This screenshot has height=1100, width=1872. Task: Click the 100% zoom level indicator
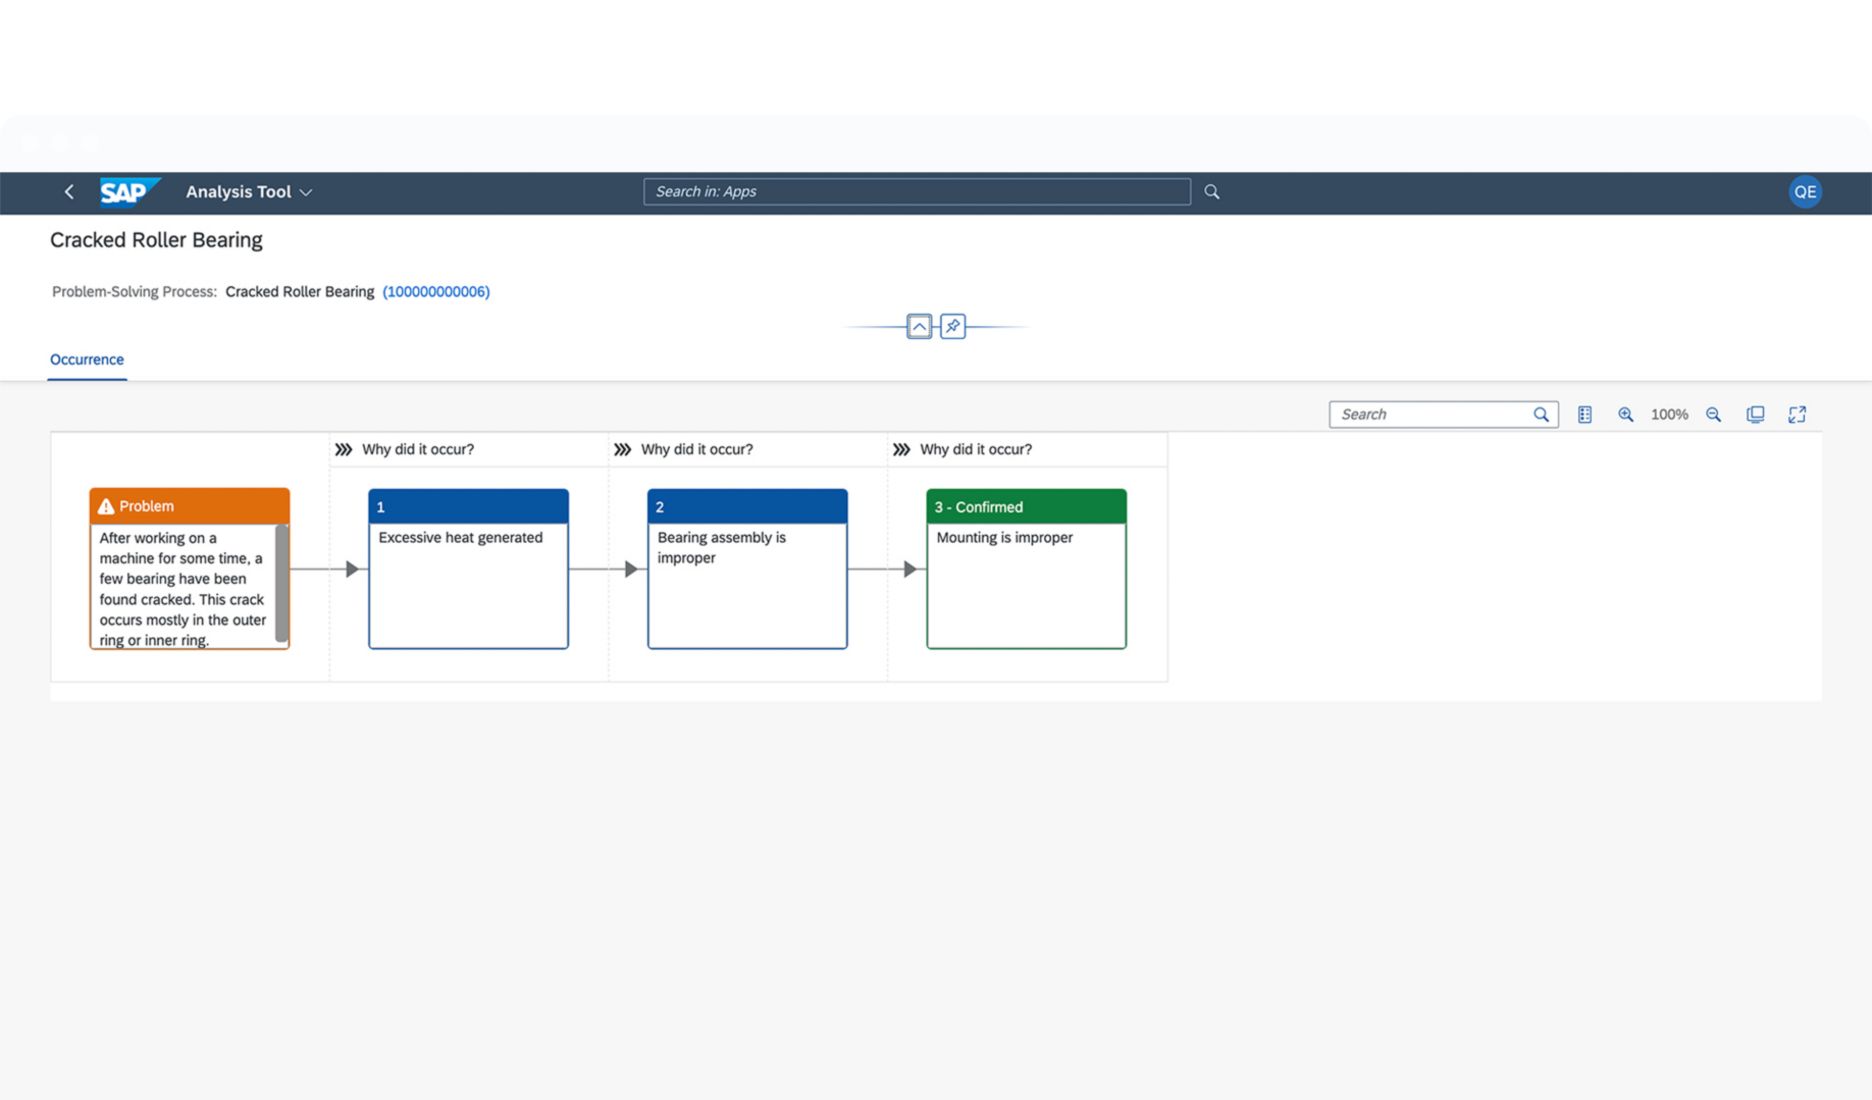point(1668,414)
